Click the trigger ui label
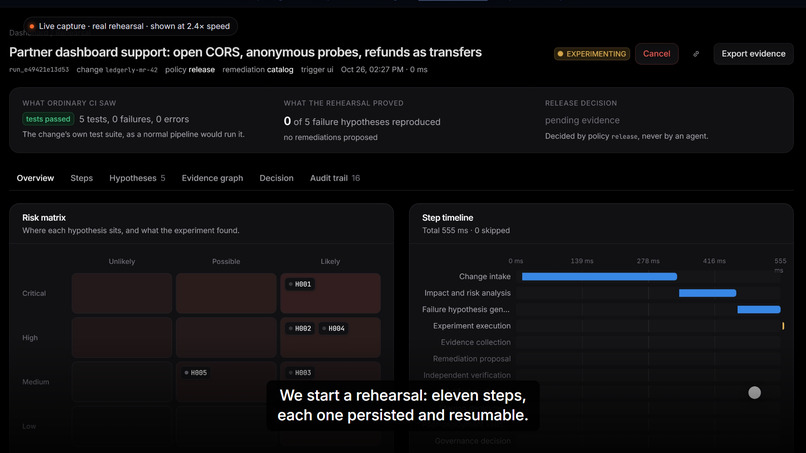The image size is (806, 453). pyautogui.click(x=317, y=69)
